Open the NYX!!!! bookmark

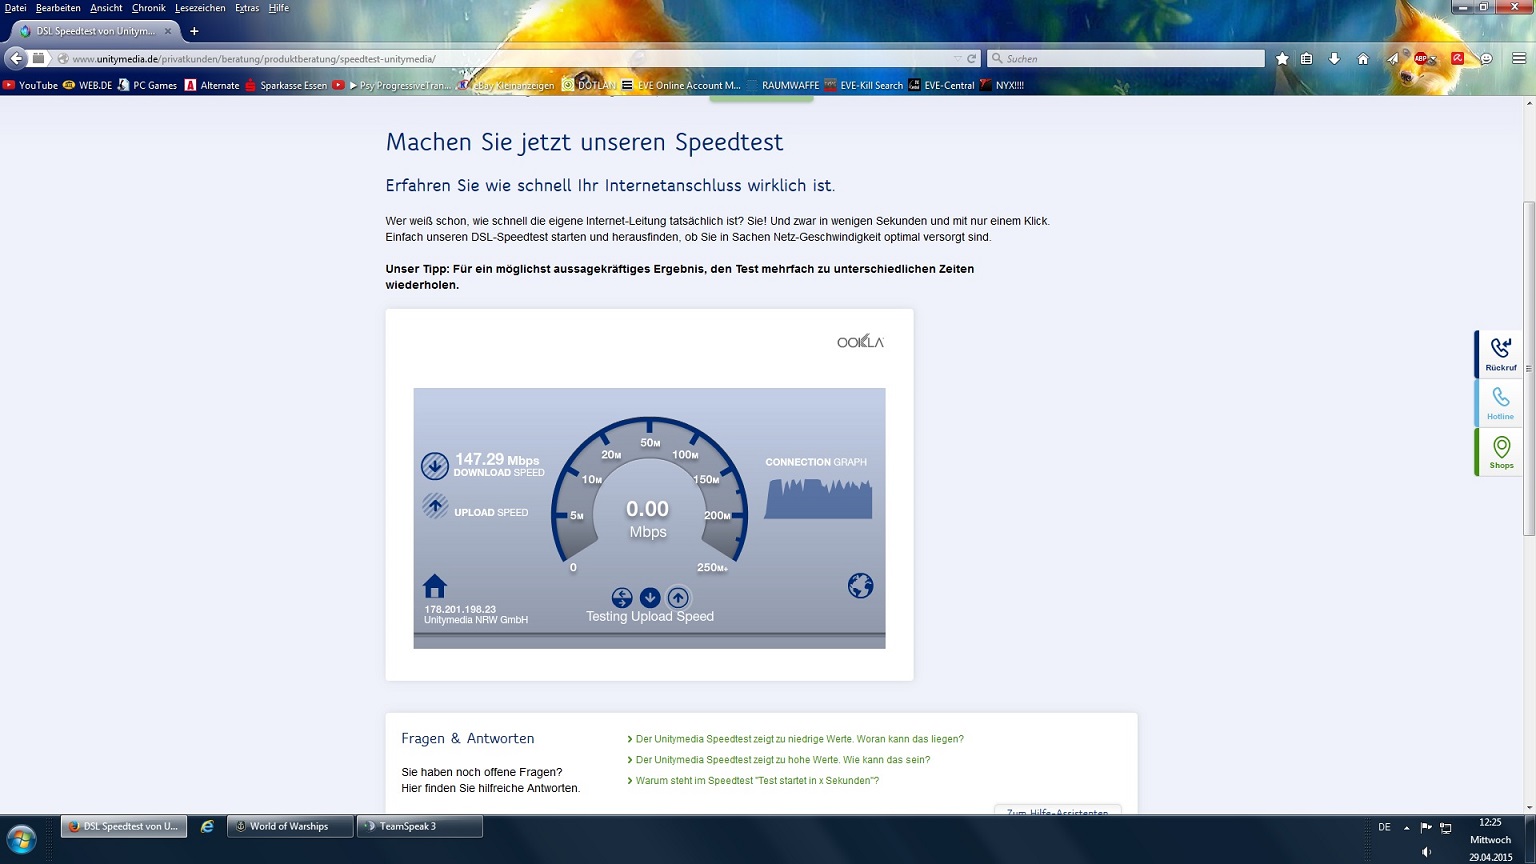click(1001, 85)
